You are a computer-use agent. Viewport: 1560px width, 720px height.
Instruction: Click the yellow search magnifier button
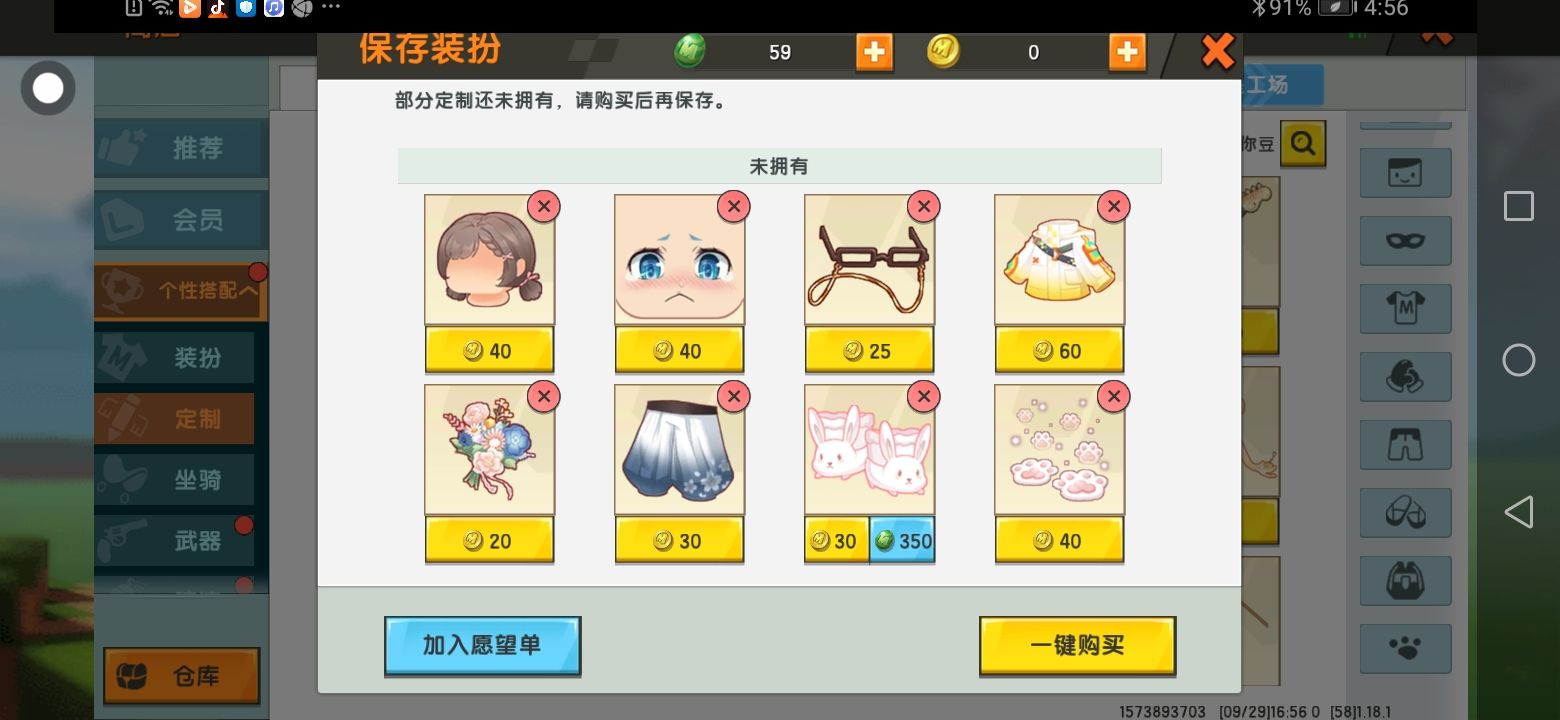pyautogui.click(x=1303, y=144)
